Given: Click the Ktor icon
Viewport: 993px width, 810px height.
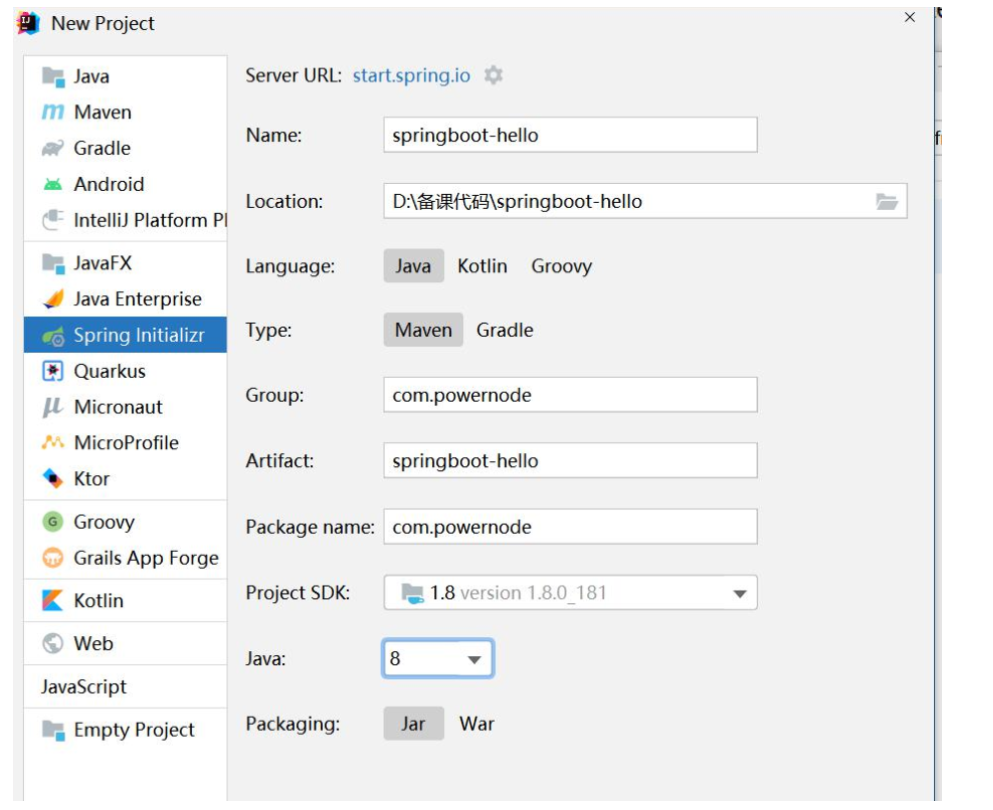Looking at the screenshot, I should [53, 478].
